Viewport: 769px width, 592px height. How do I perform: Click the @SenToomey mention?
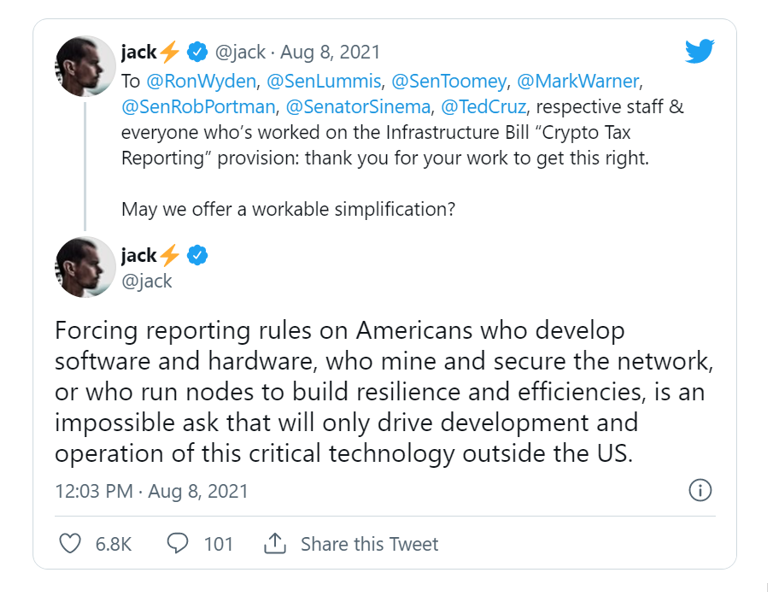point(449,79)
